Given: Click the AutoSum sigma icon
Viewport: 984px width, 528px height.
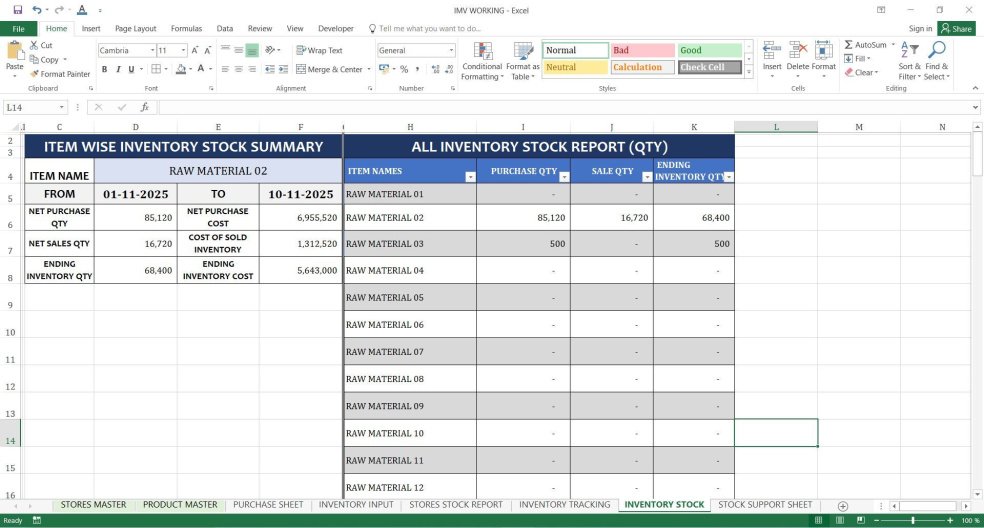Looking at the screenshot, I should 848,45.
